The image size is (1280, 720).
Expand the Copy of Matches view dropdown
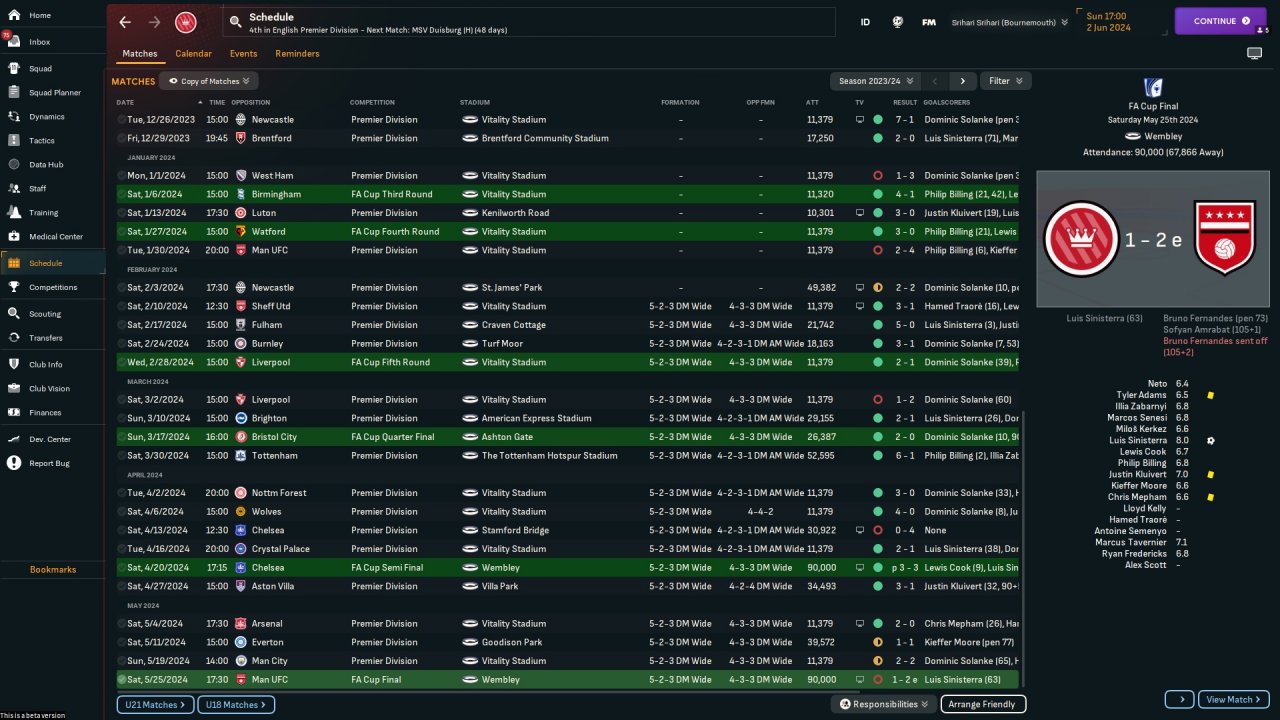pyautogui.click(x=209, y=81)
